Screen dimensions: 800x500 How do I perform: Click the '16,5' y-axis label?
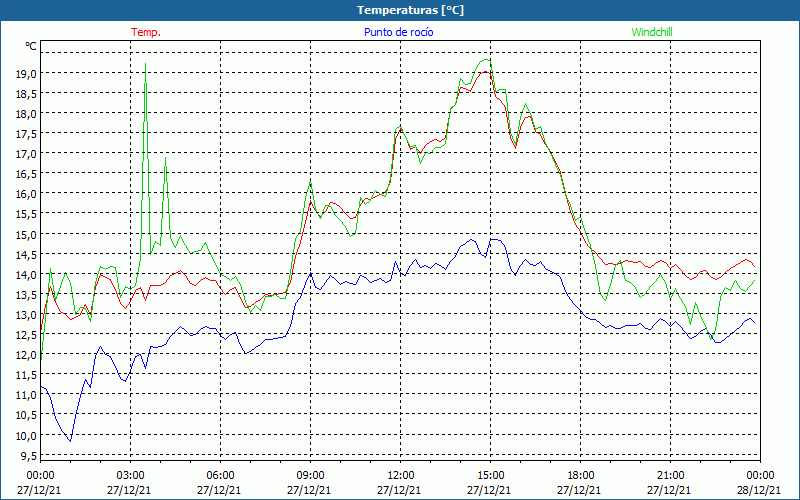click(x=27, y=174)
